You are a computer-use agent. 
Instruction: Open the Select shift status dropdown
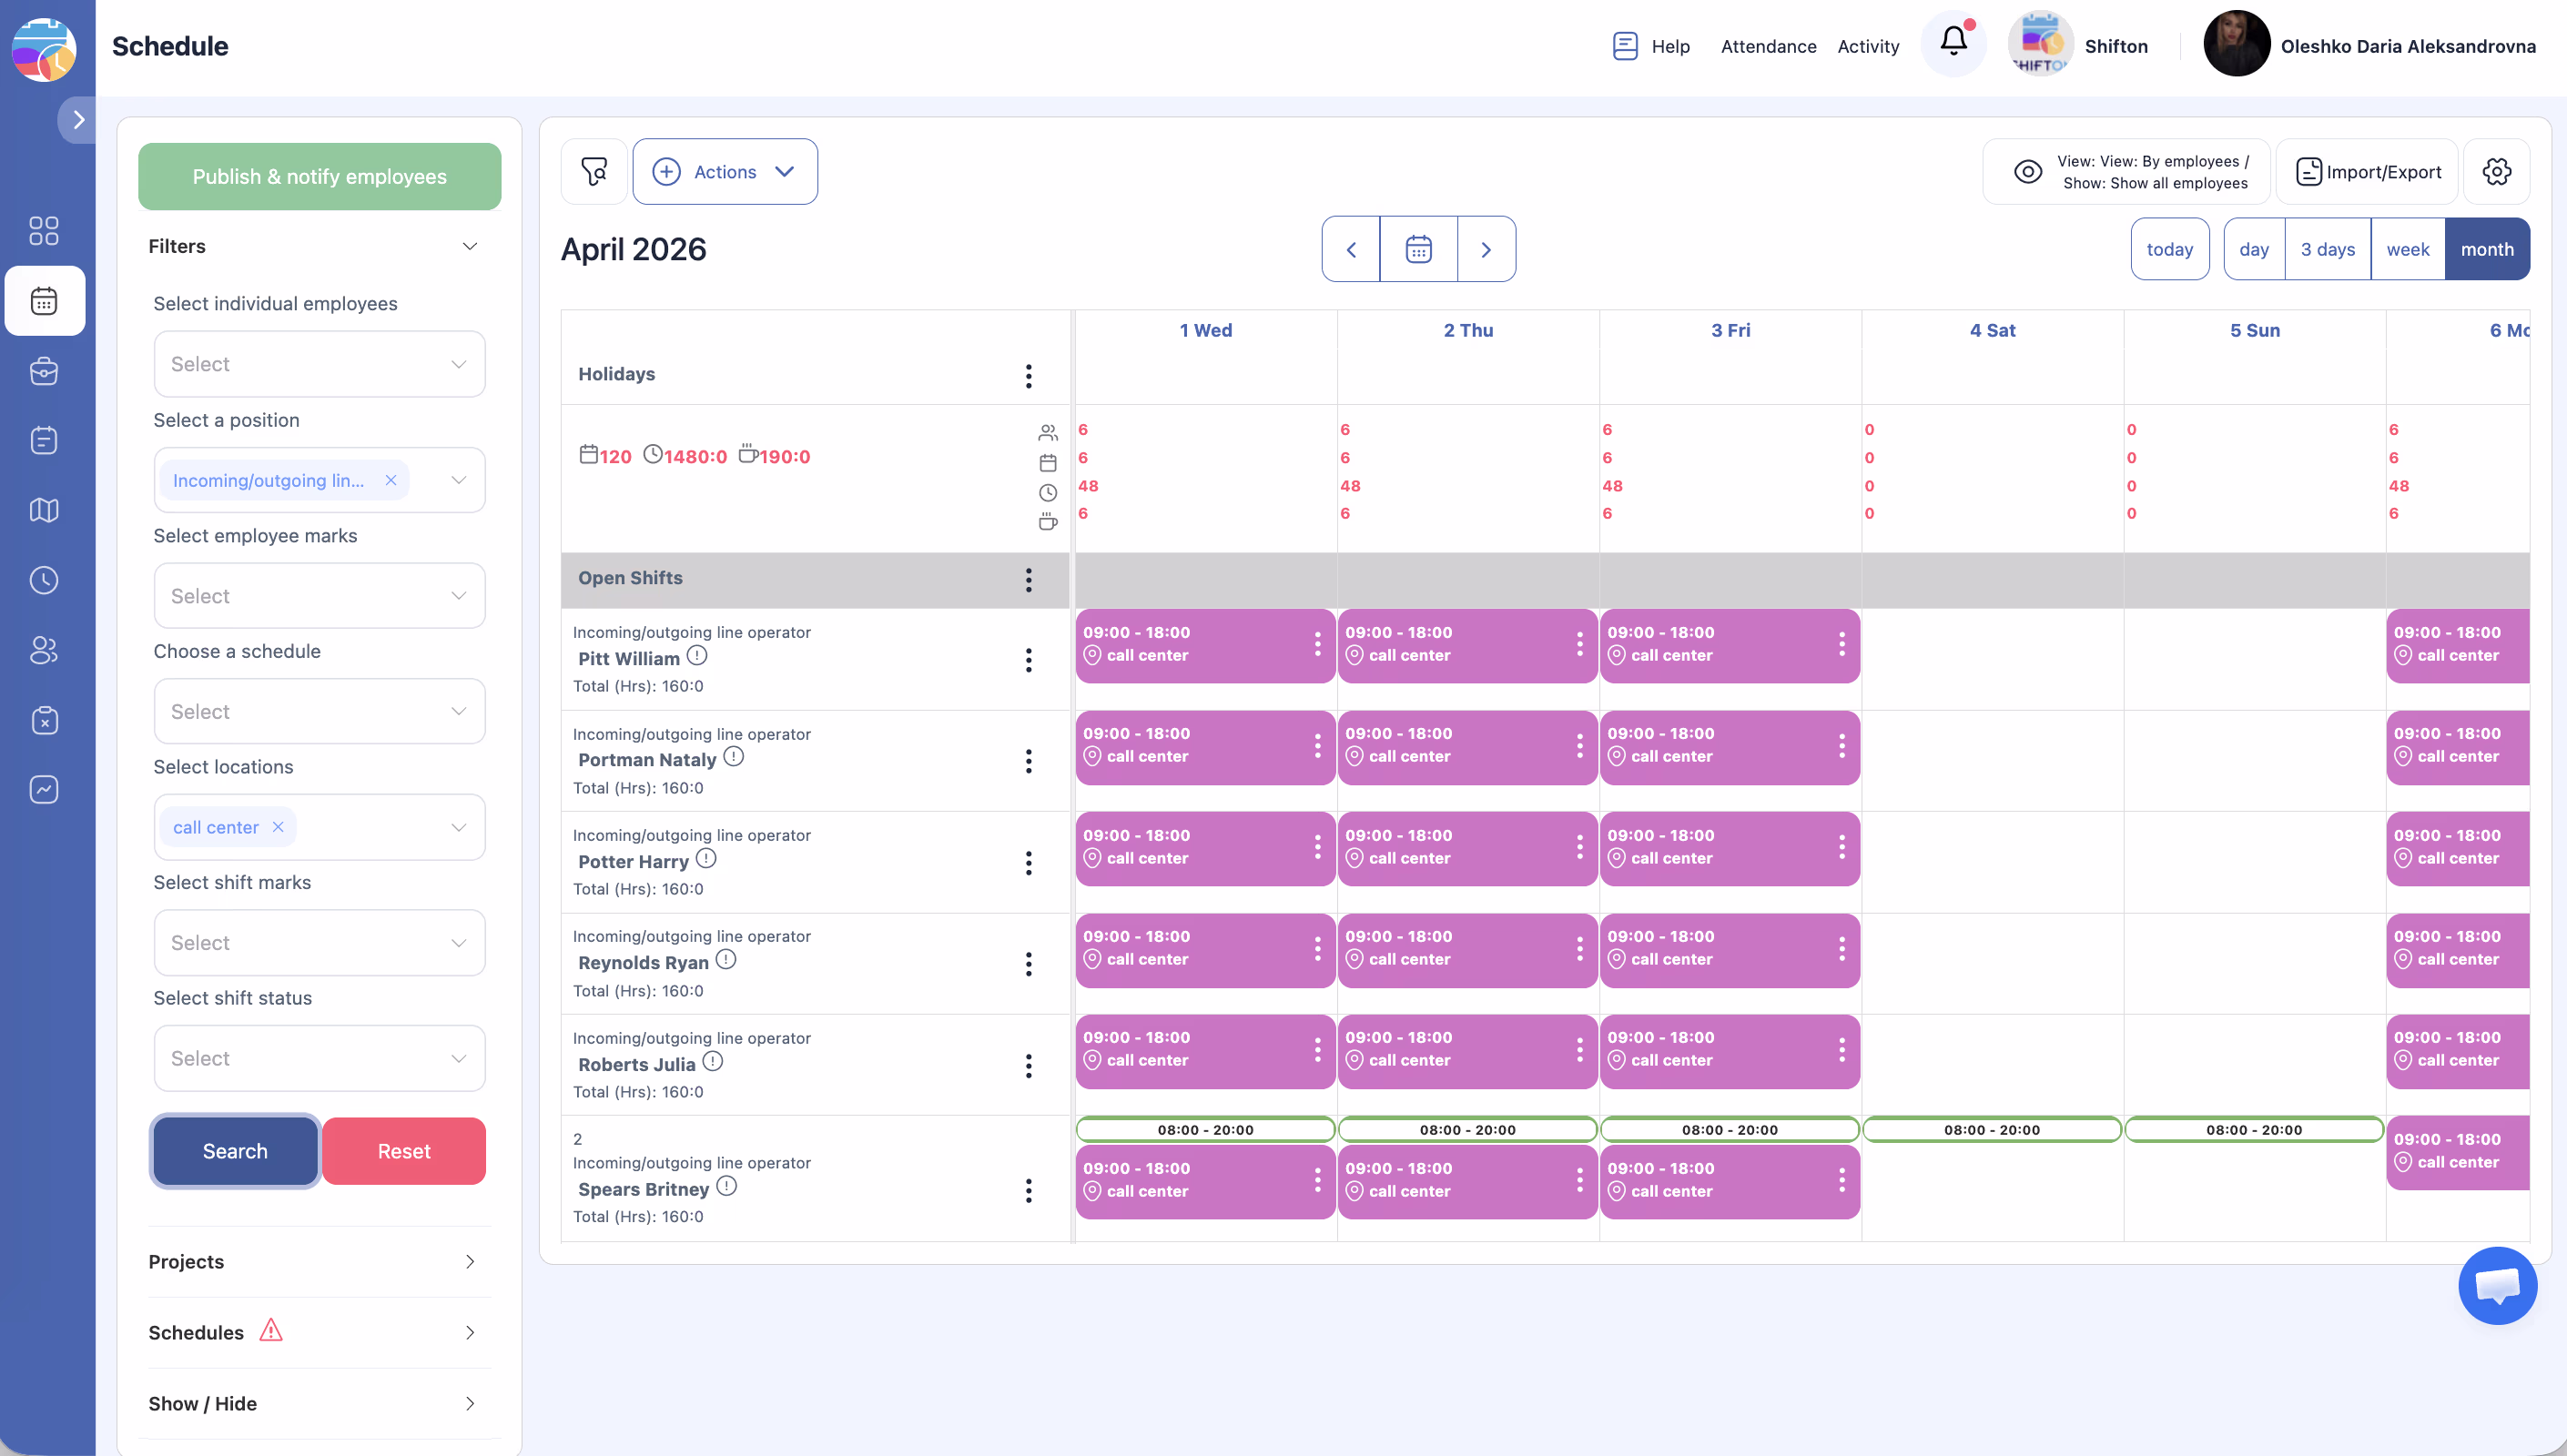point(319,1058)
